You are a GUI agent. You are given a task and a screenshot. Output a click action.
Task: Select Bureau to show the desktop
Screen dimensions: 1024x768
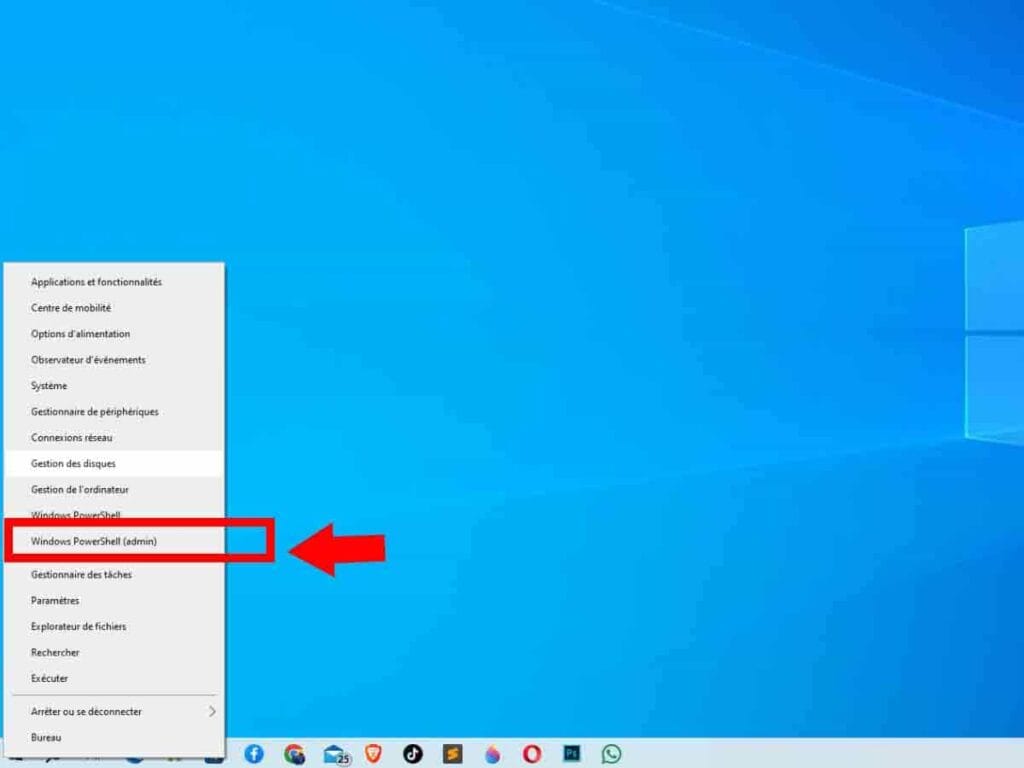coord(46,737)
